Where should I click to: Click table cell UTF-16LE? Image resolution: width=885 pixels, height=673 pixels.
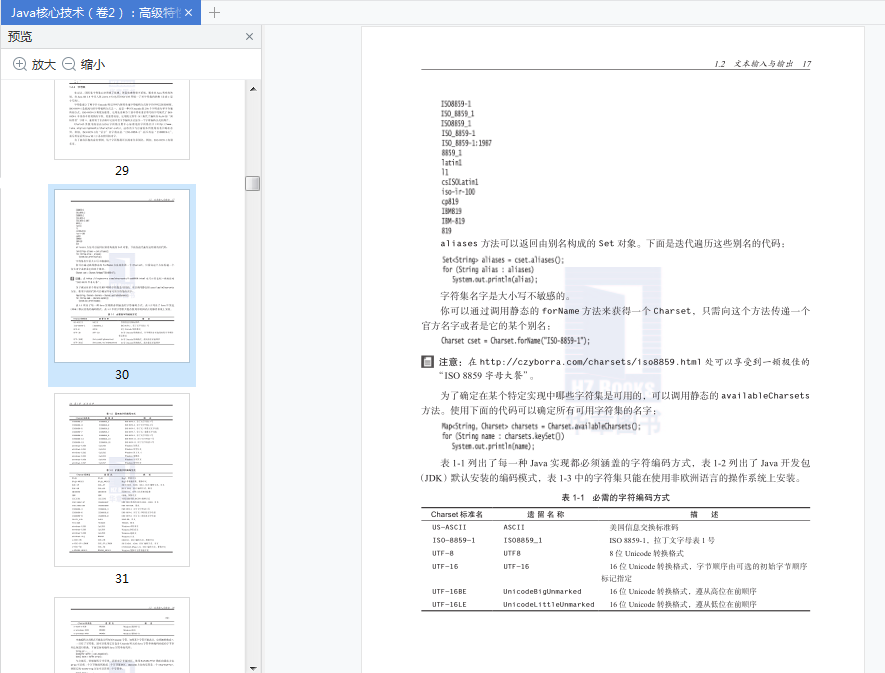coord(449,605)
